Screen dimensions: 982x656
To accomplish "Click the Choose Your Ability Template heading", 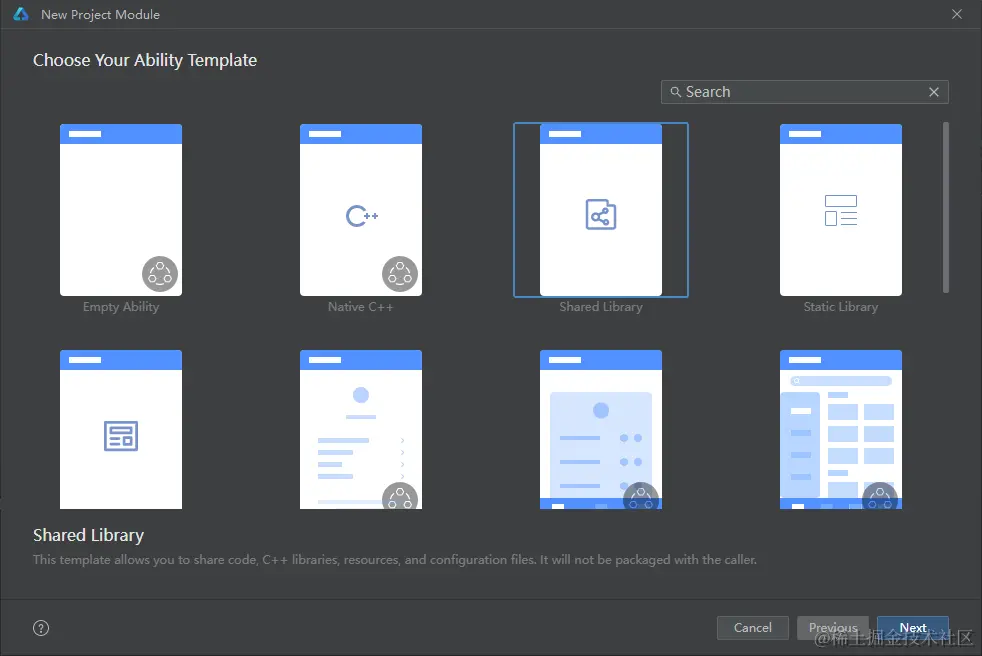I will pyautogui.click(x=145, y=60).
